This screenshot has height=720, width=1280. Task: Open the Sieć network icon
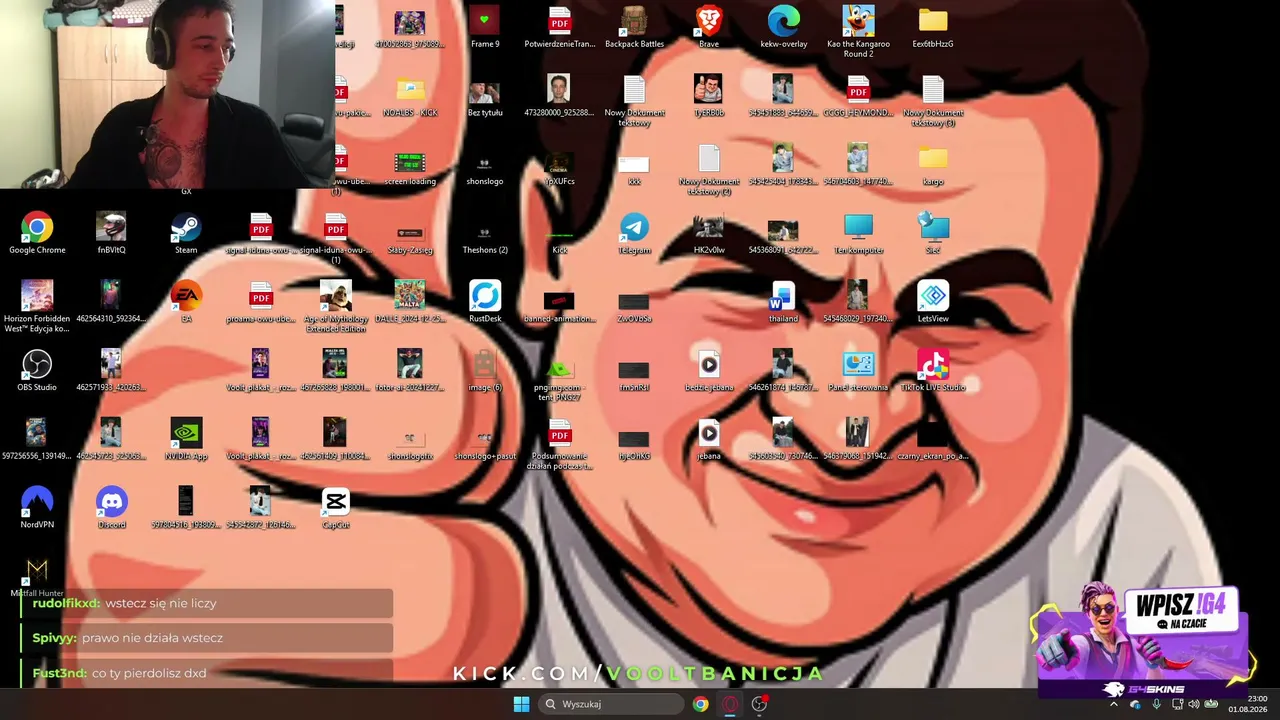(933, 234)
